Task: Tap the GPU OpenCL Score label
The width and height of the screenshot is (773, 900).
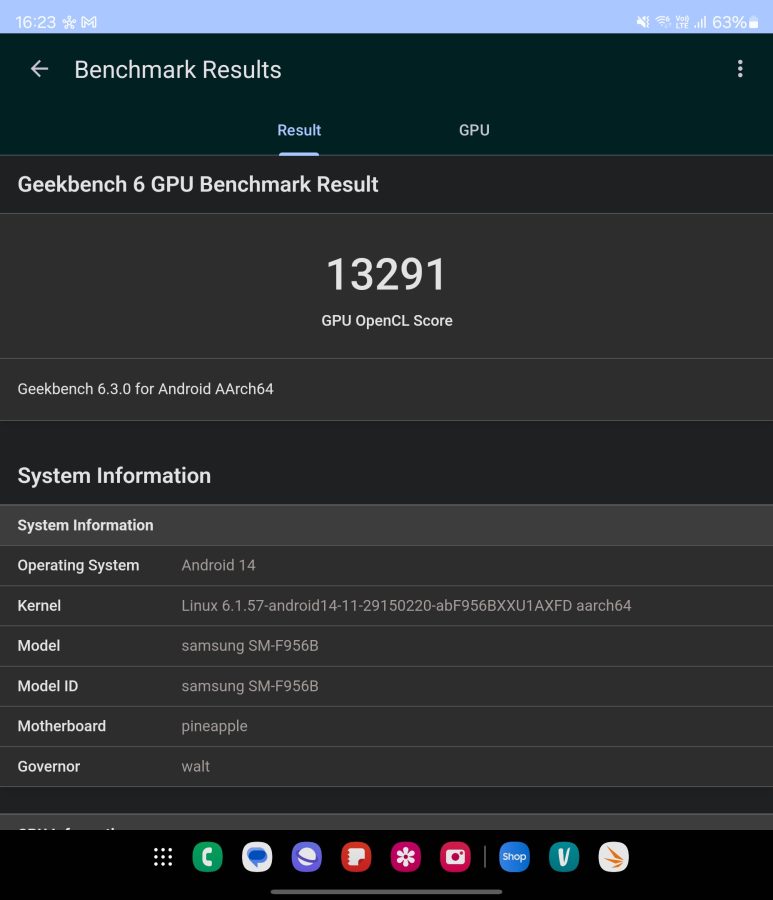Action: (x=387, y=320)
